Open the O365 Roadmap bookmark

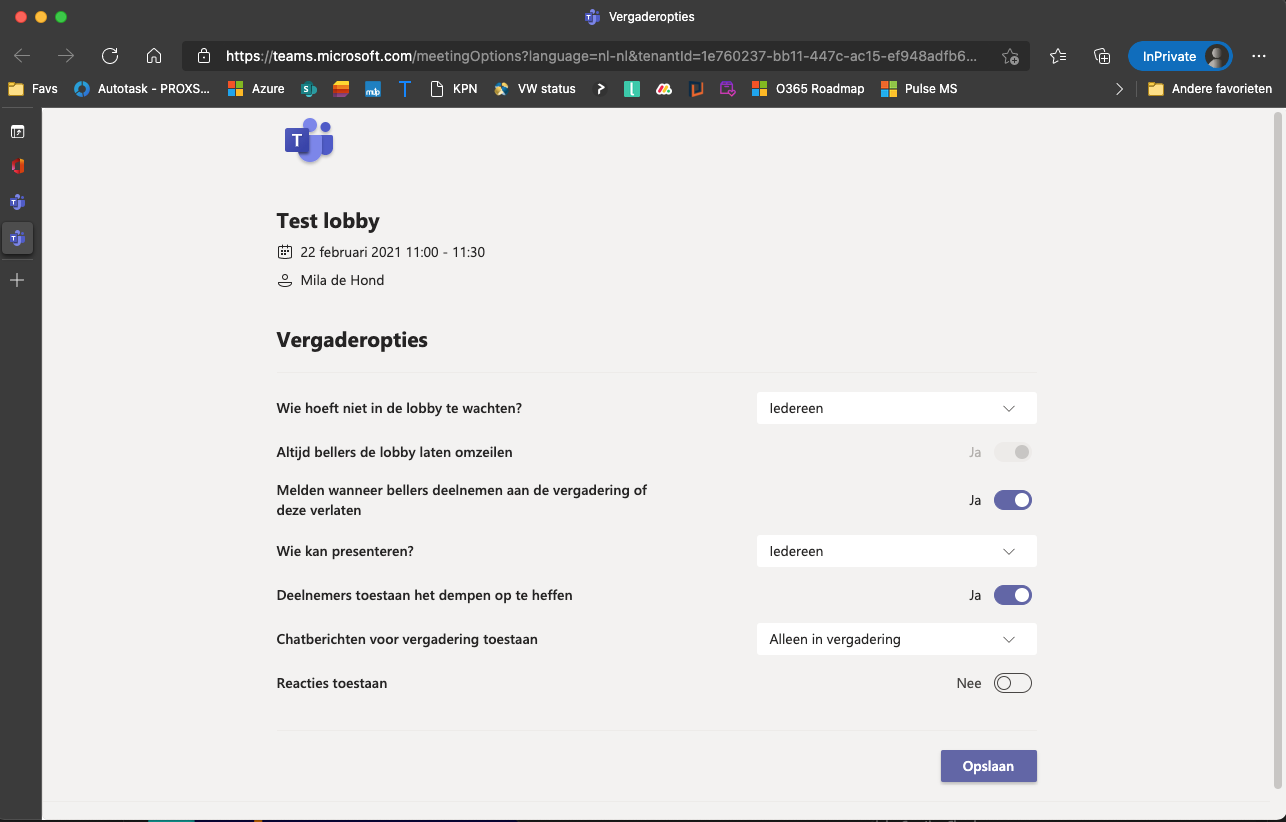pos(808,89)
